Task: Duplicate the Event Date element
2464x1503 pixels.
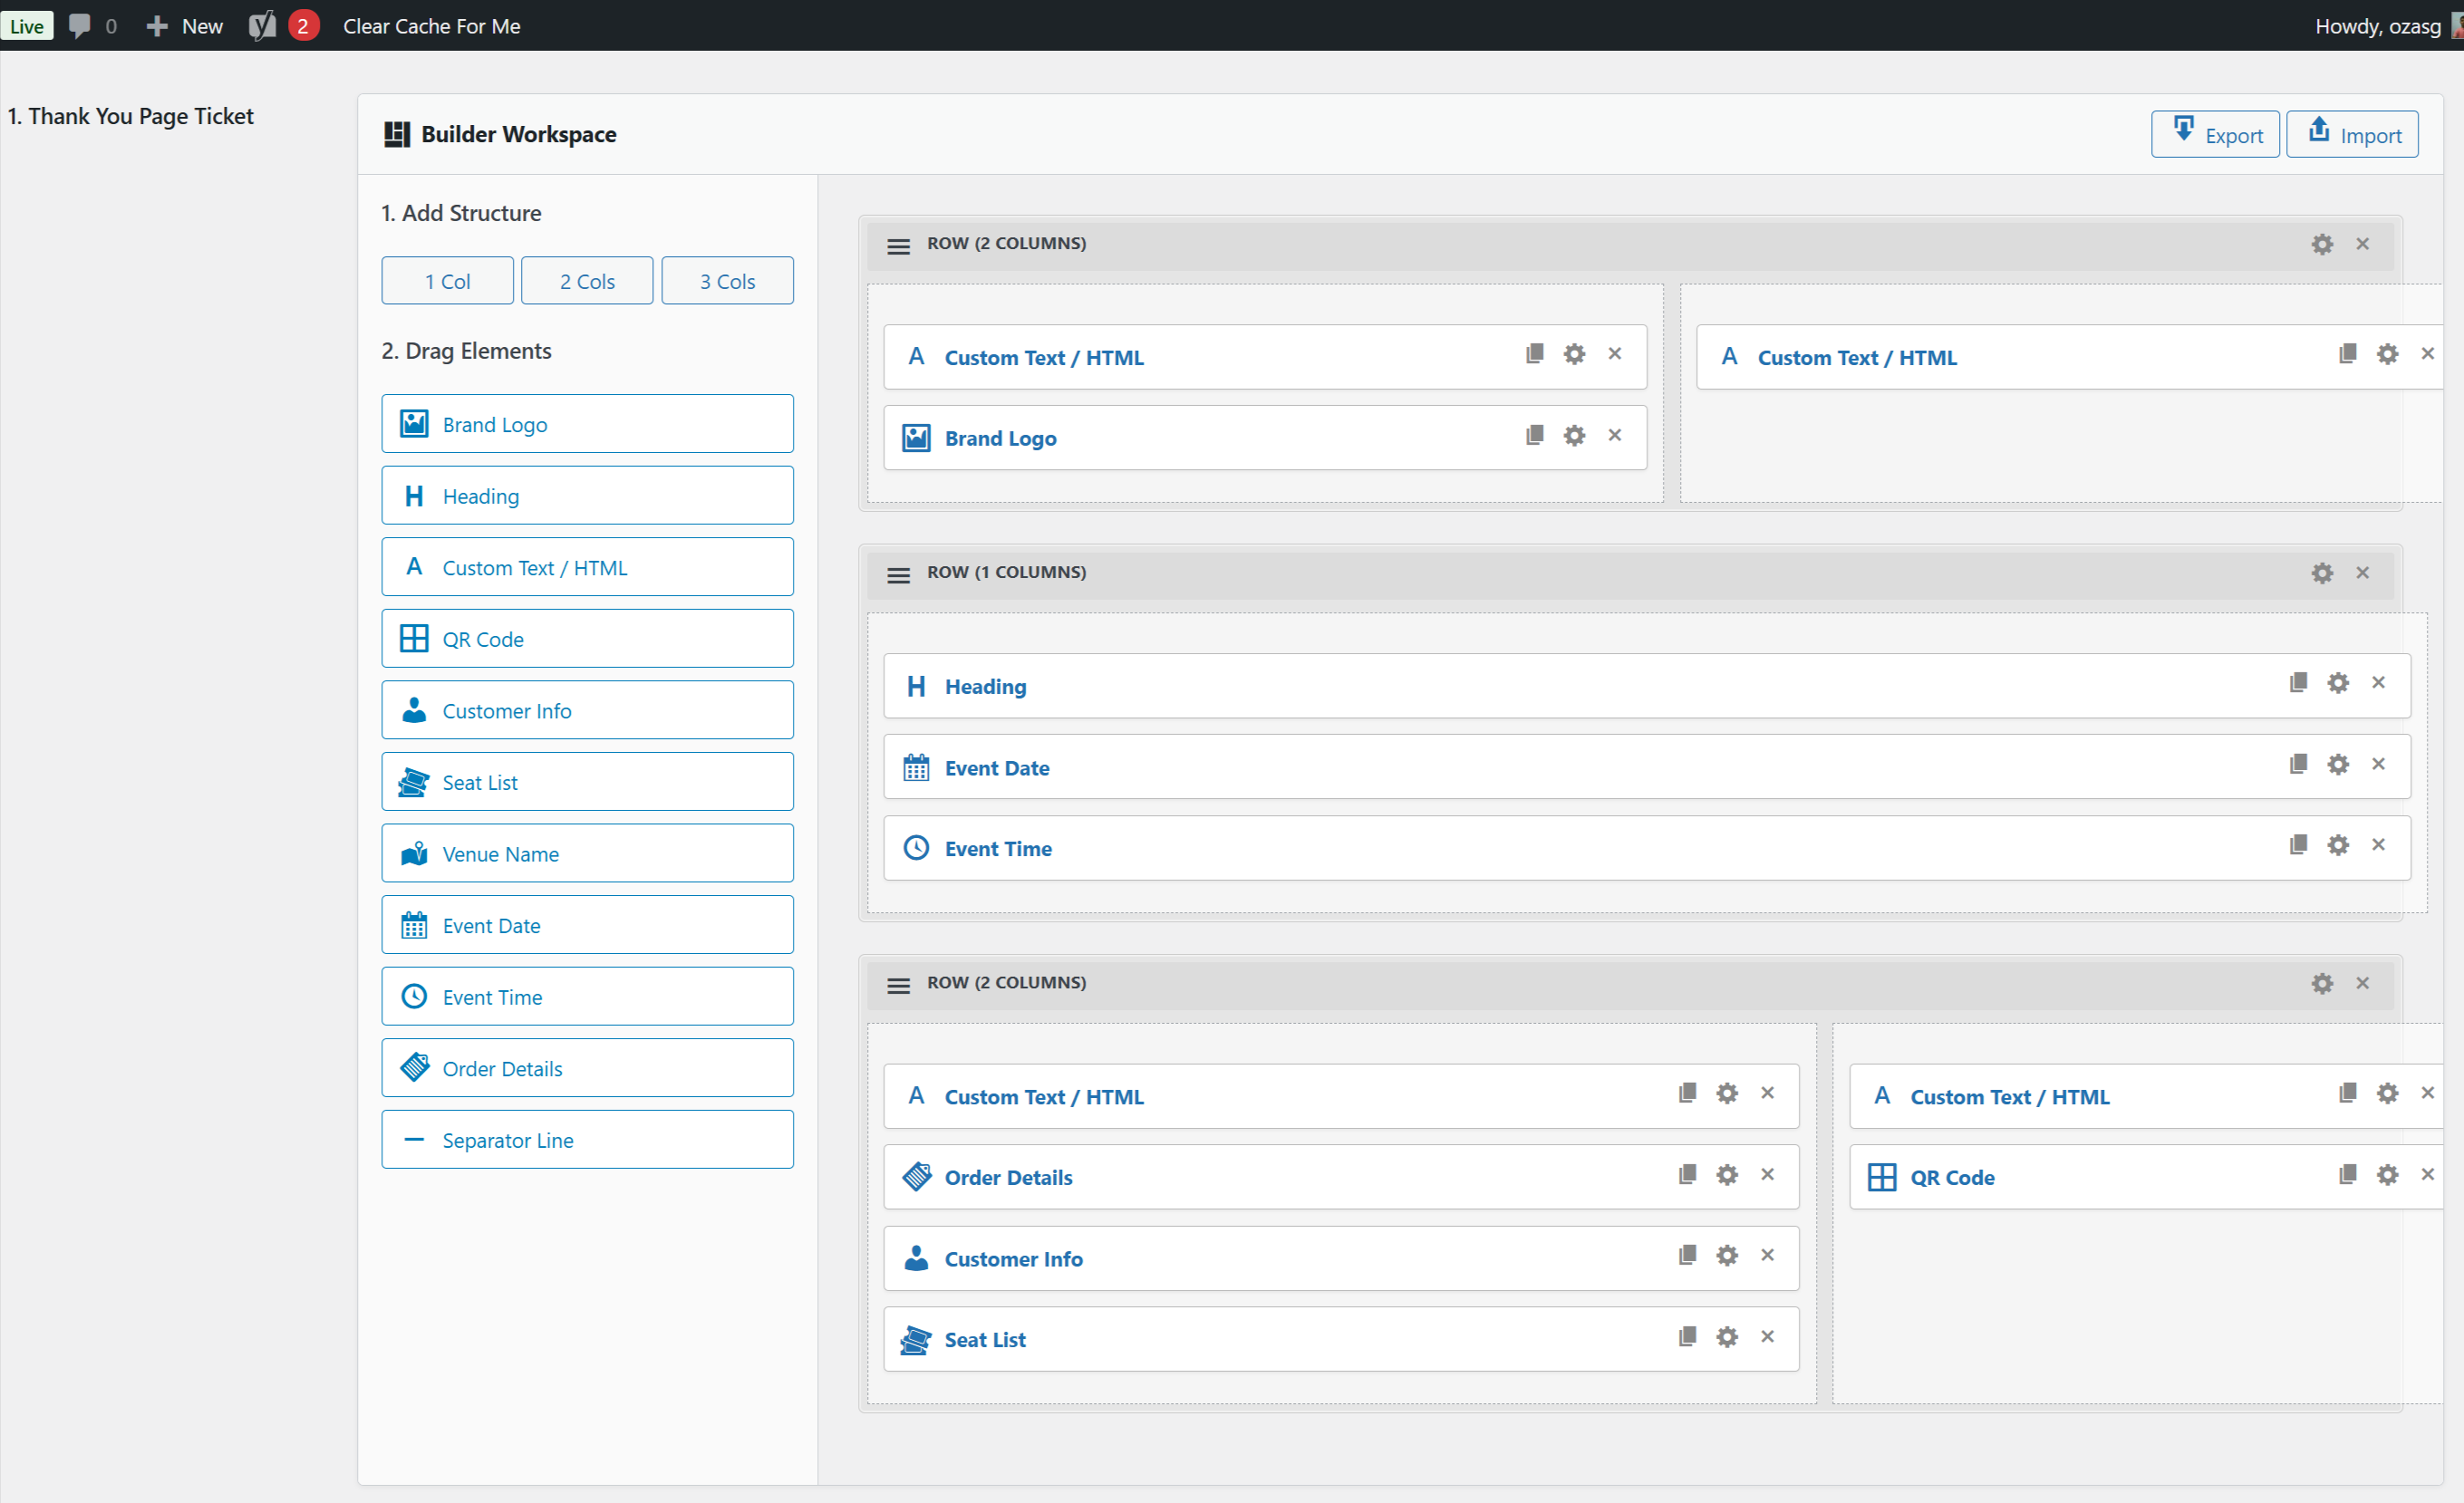Action: 2298,763
